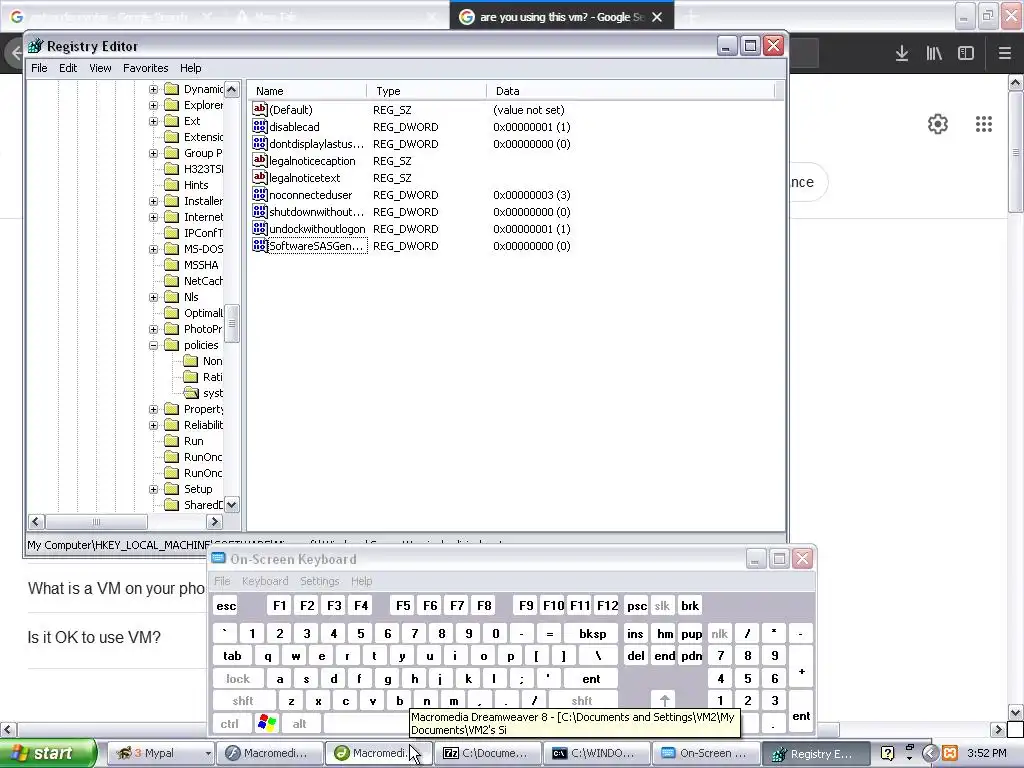
Task: Click the legalnoticecaption string icon
Action: coord(260,161)
